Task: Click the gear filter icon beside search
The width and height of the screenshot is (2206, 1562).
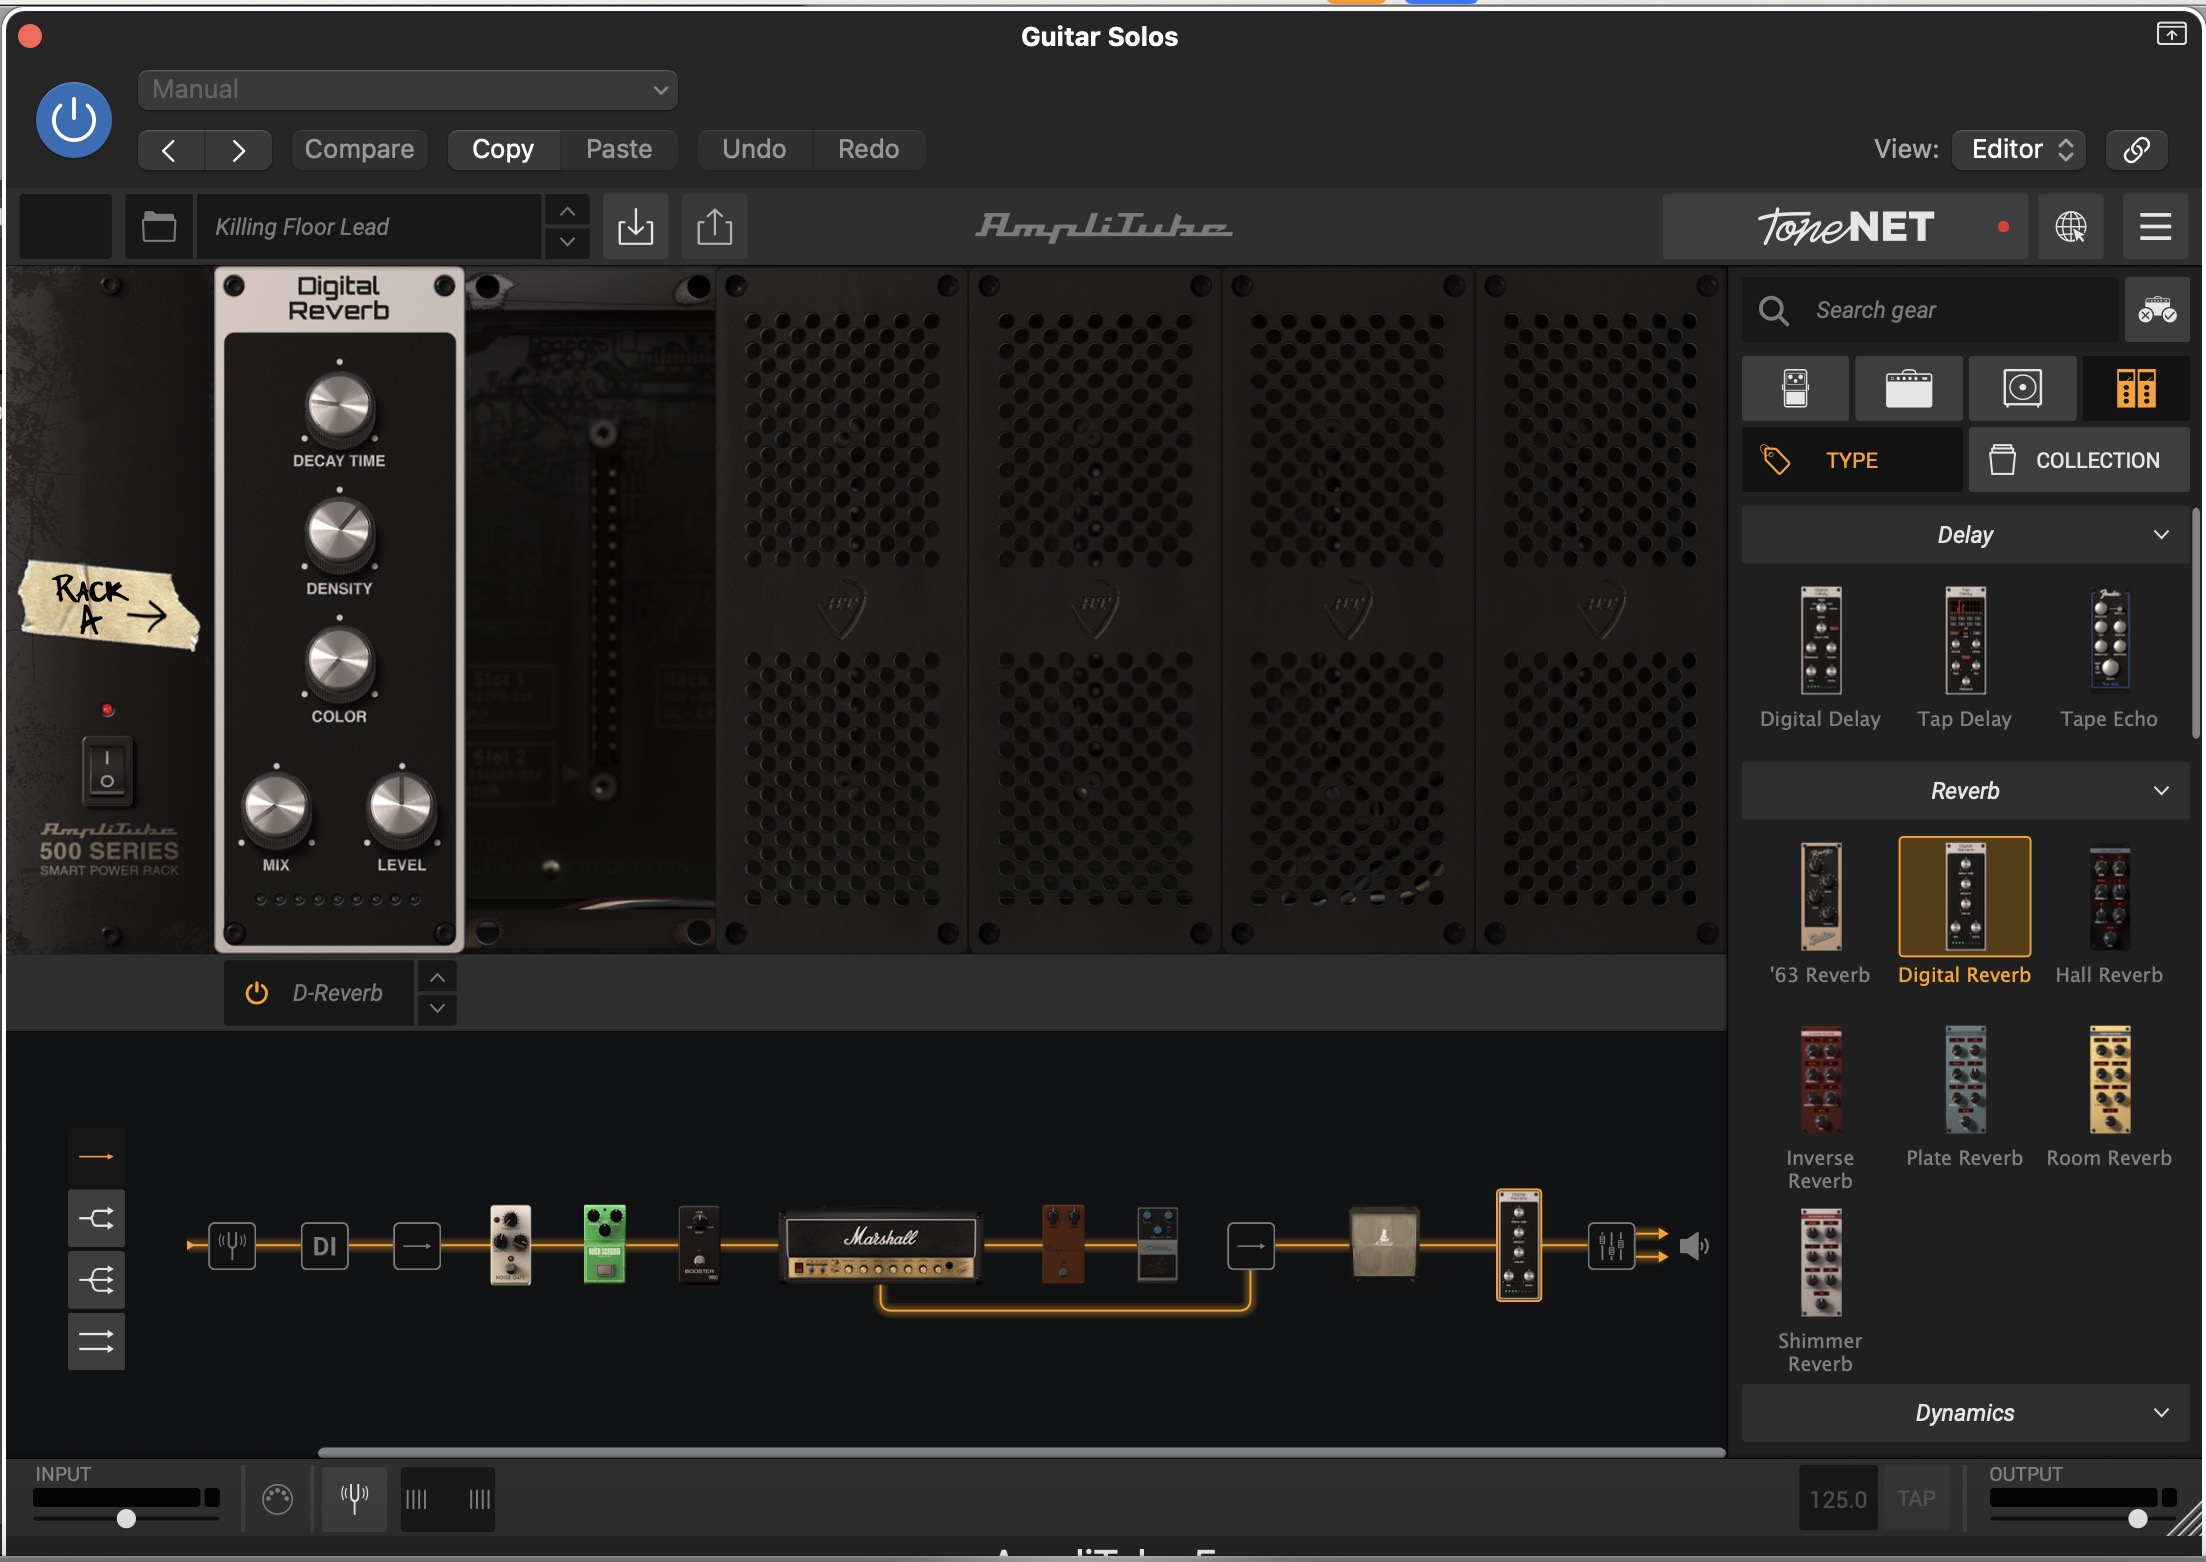Action: point(2157,310)
